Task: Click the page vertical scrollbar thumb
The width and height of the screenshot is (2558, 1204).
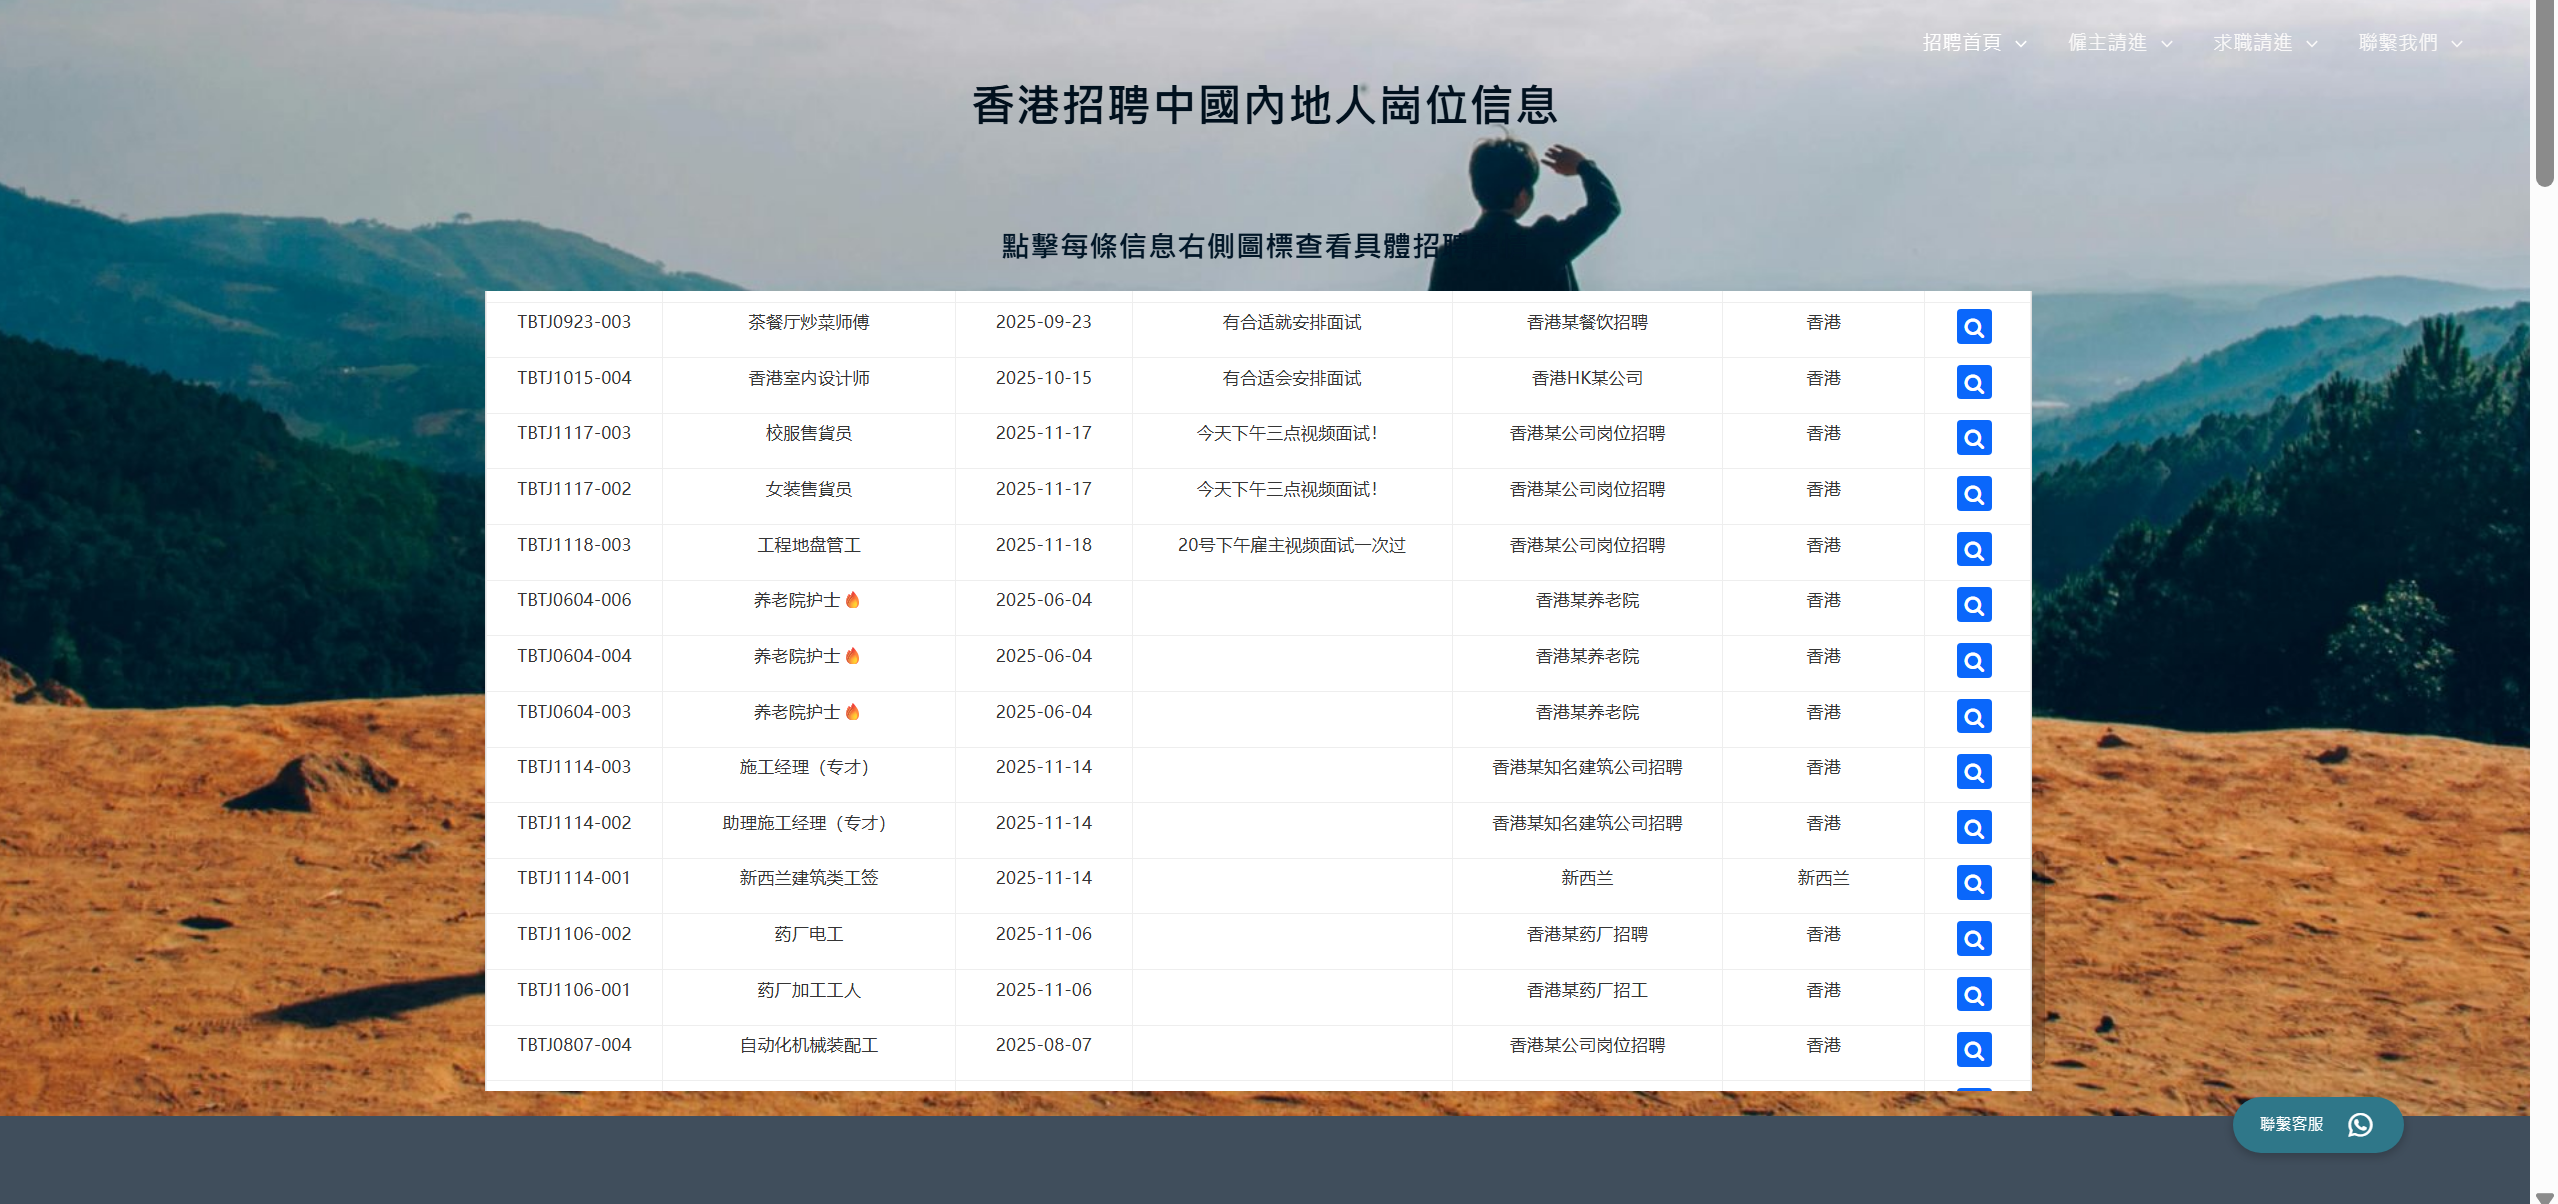Action: [2544, 95]
